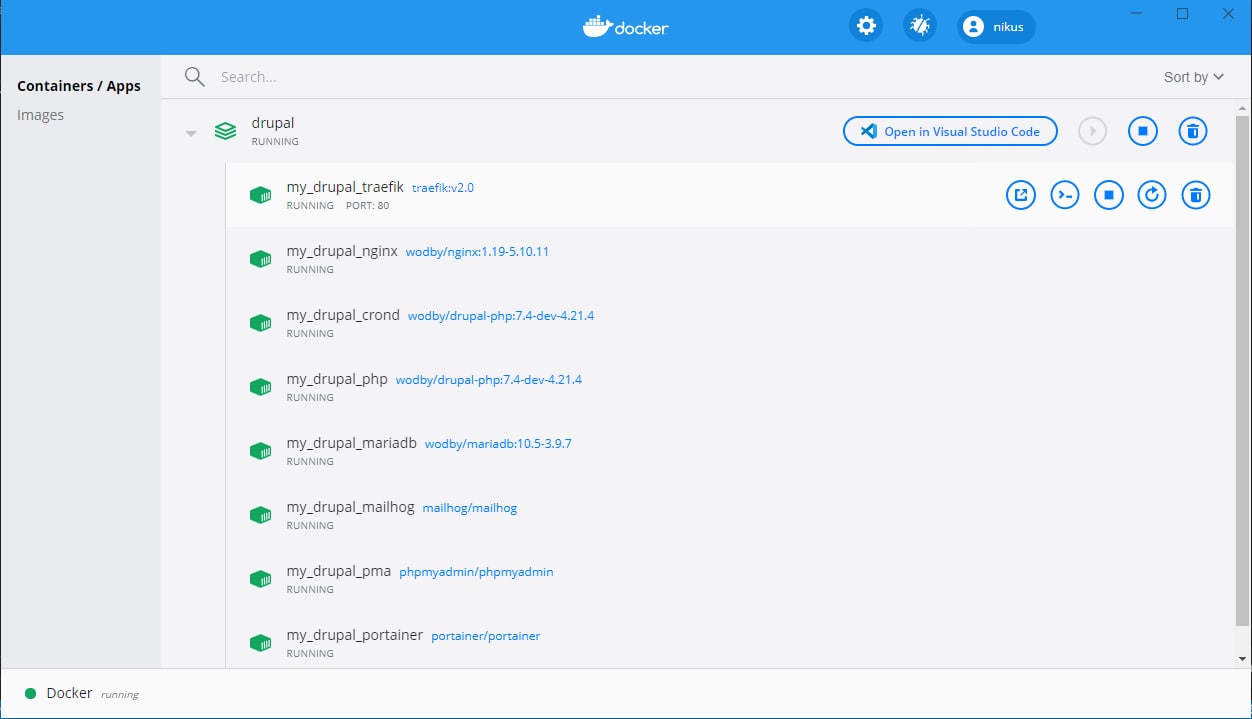Select the my_drupal_crond container name
The image size is (1252, 719).
(343, 315)
